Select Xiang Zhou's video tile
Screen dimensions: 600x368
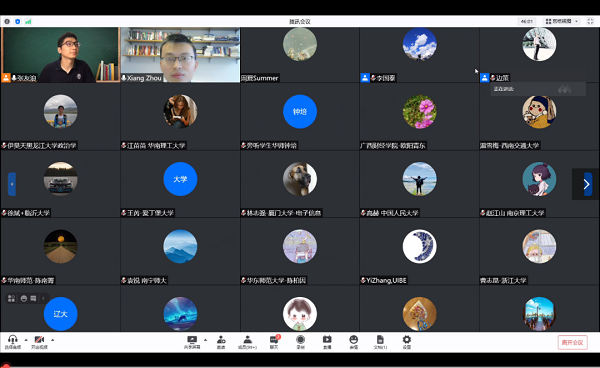[180, 55]
